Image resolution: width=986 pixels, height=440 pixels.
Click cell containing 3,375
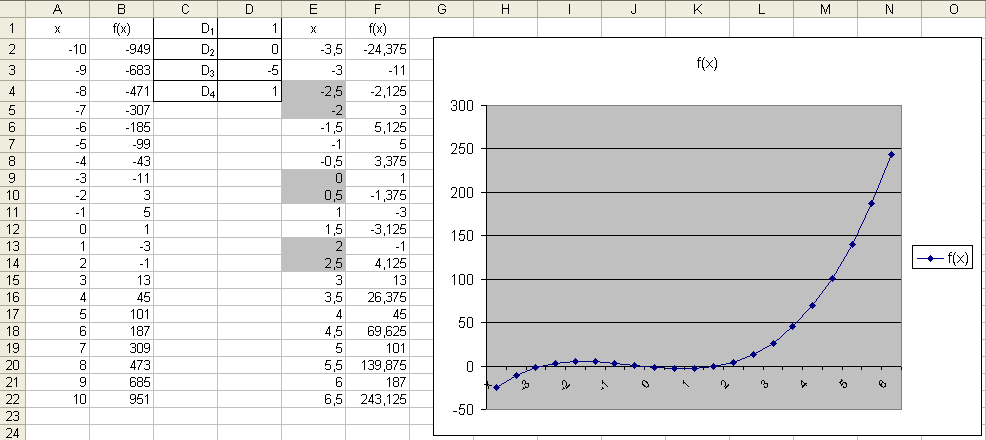pos(377,161)
